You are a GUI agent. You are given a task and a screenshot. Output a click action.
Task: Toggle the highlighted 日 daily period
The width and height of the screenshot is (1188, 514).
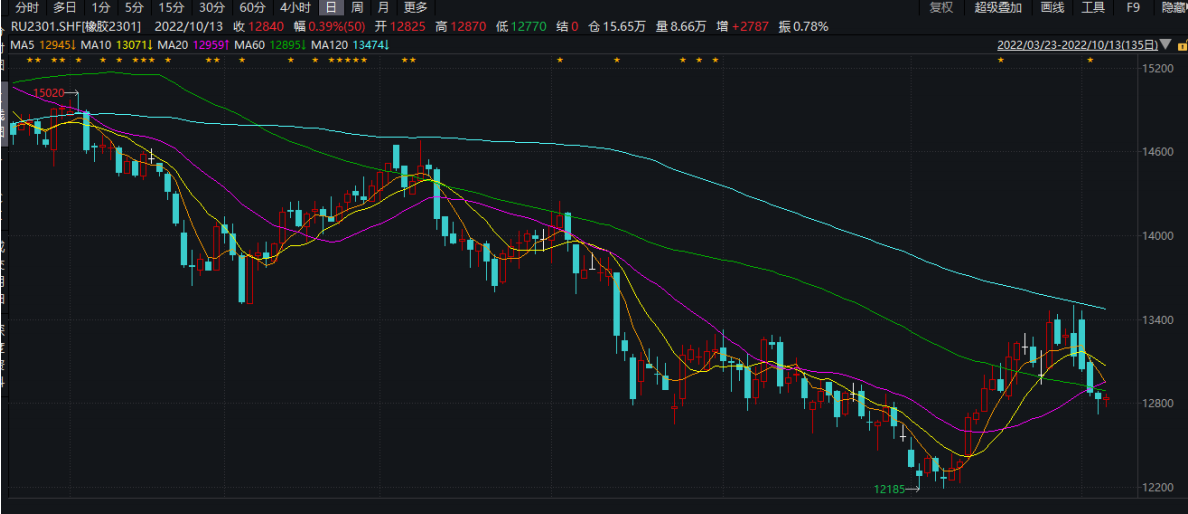point(330,8)
